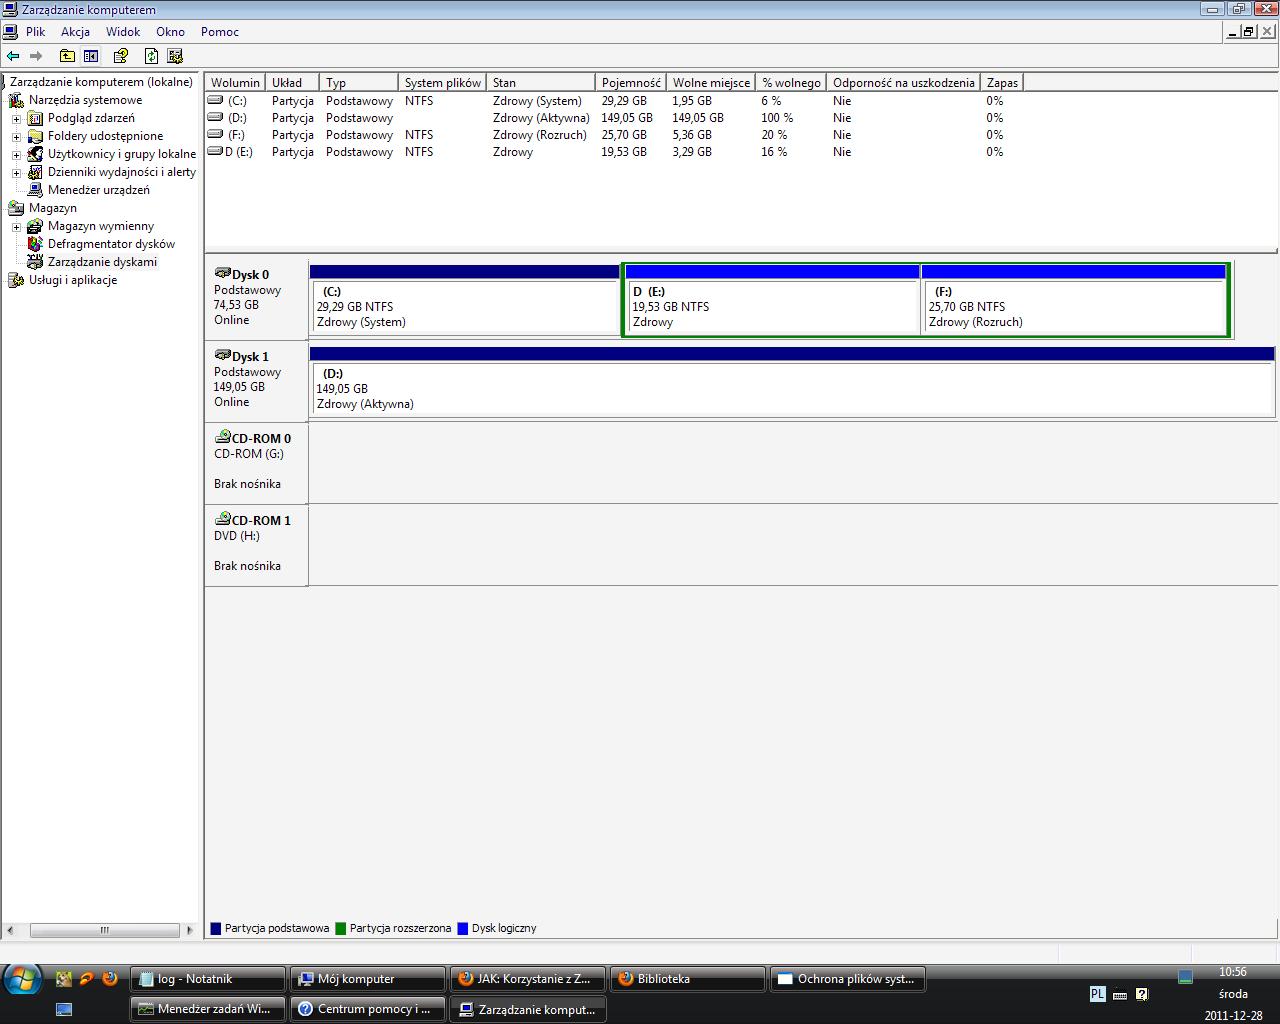The height and width of the screenshot is (1024, 1280).
Task: Click the Użytkownicy i grupy lokalne icon
Action: point(35,154)
